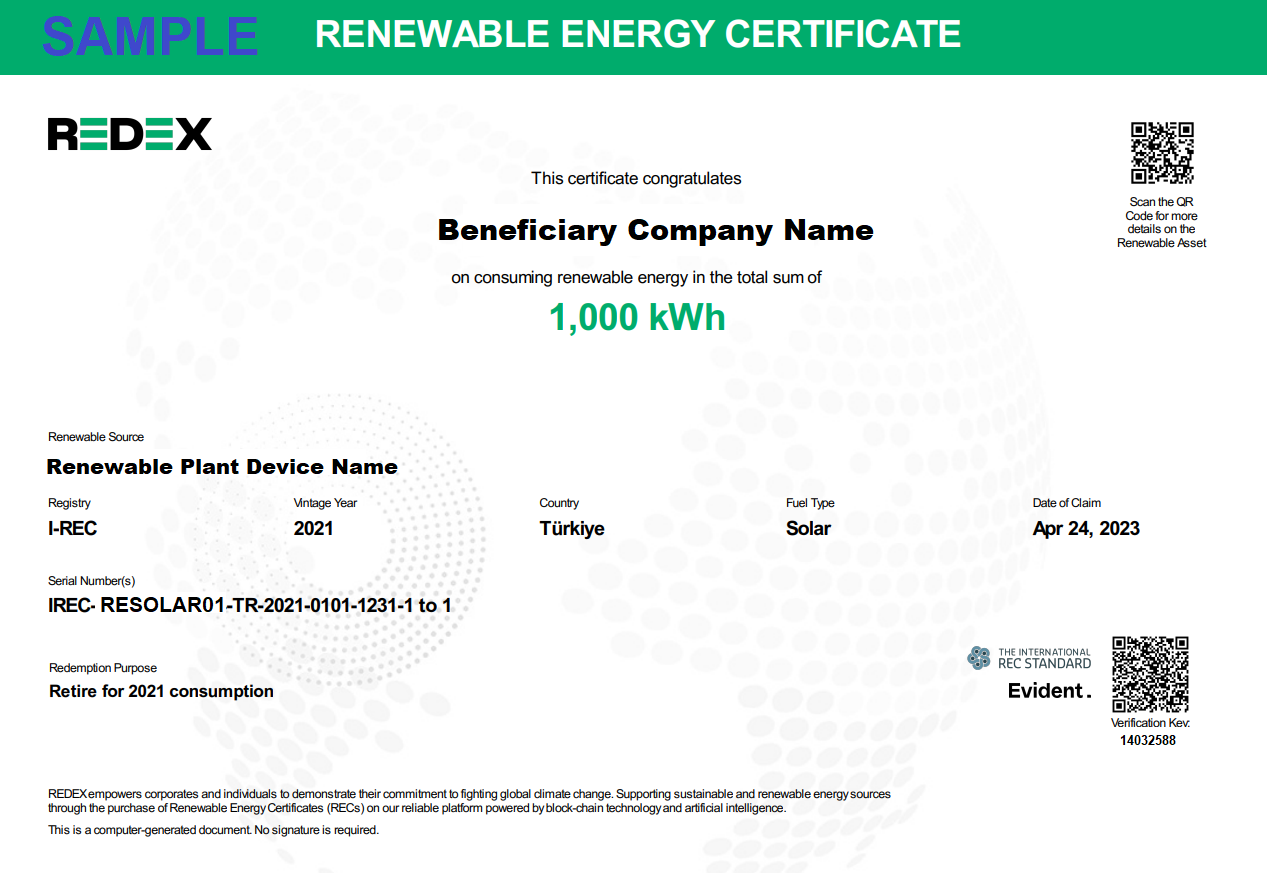Click the International REC Standard logo
This screenshot has height=873, width=1267.
(x=1029, y=658)
